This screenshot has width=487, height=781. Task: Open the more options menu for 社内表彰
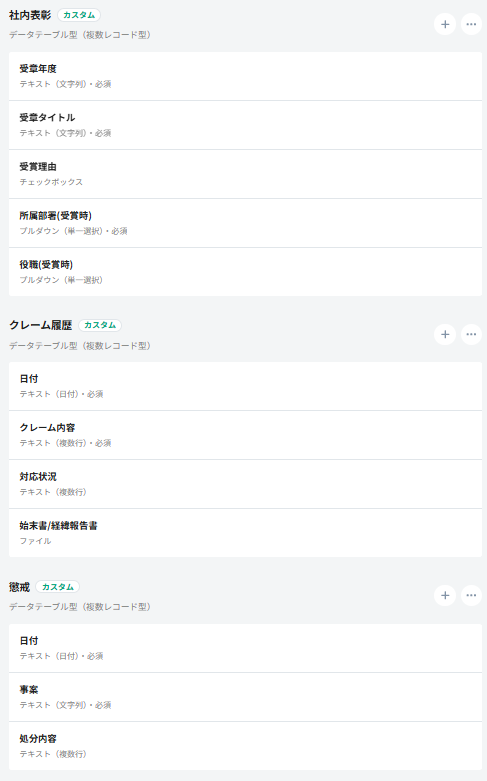(x=471, y=24)
